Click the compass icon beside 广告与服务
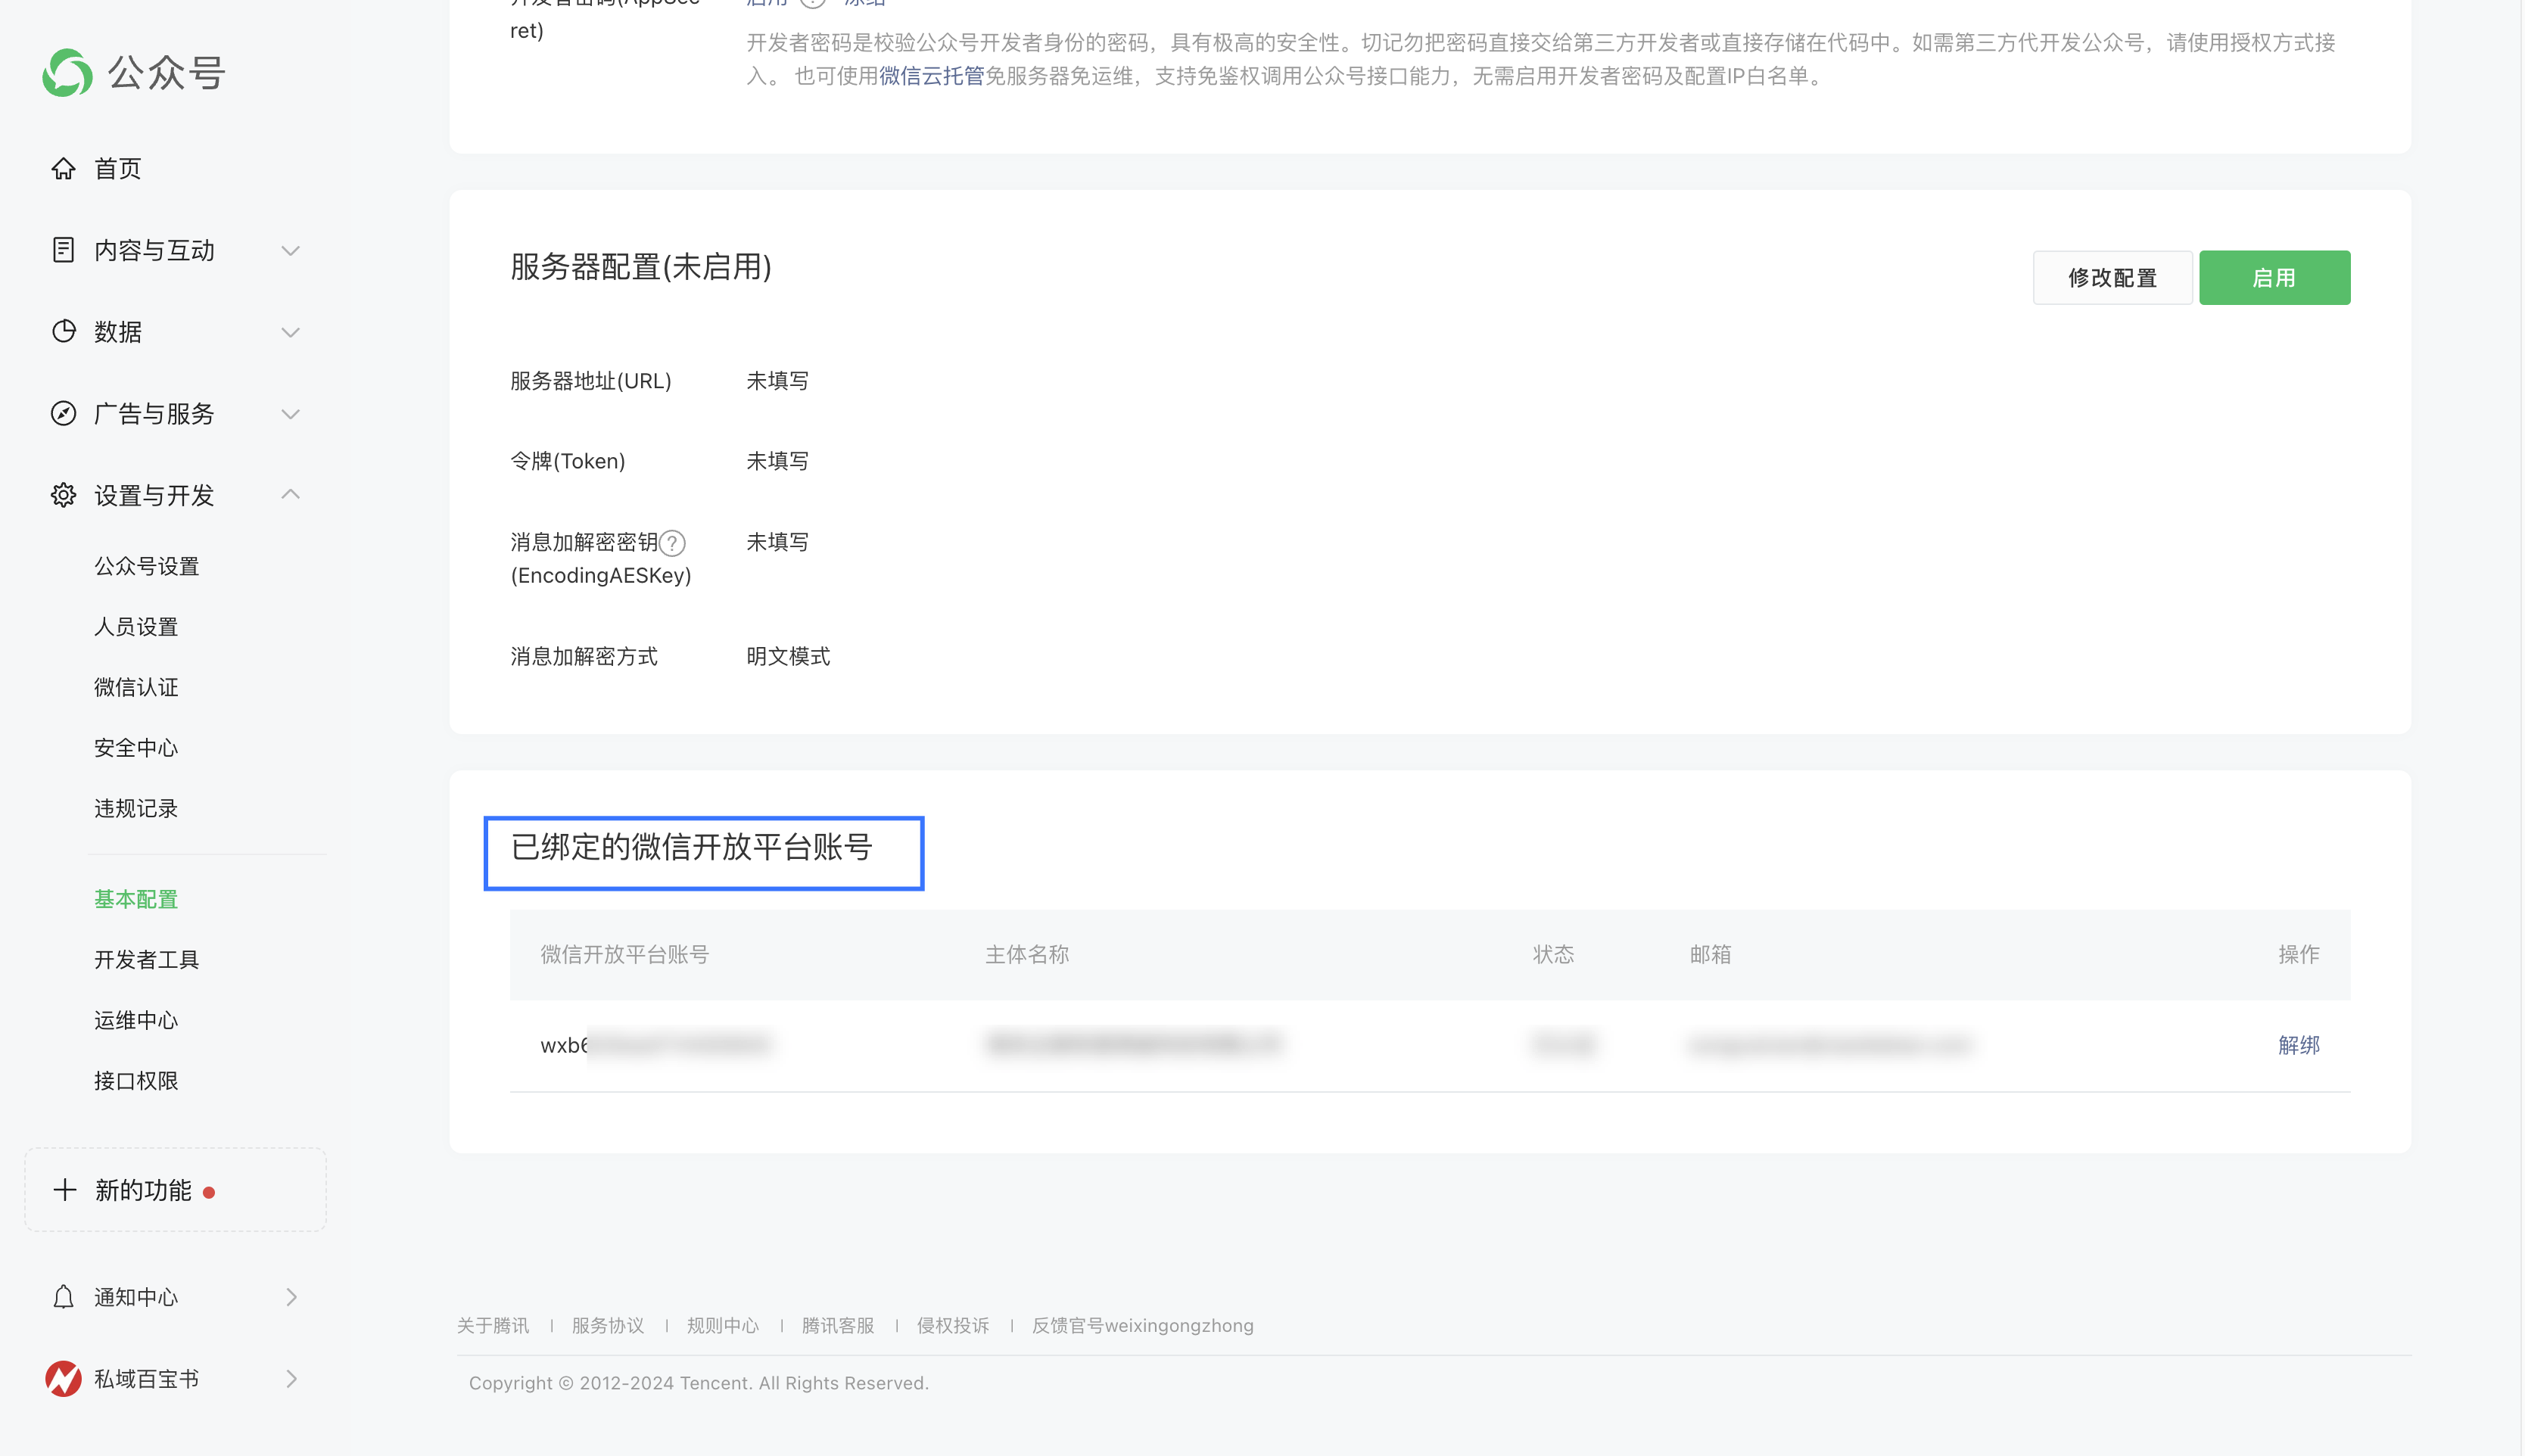 pyautogui.click(x=64, y=413)
